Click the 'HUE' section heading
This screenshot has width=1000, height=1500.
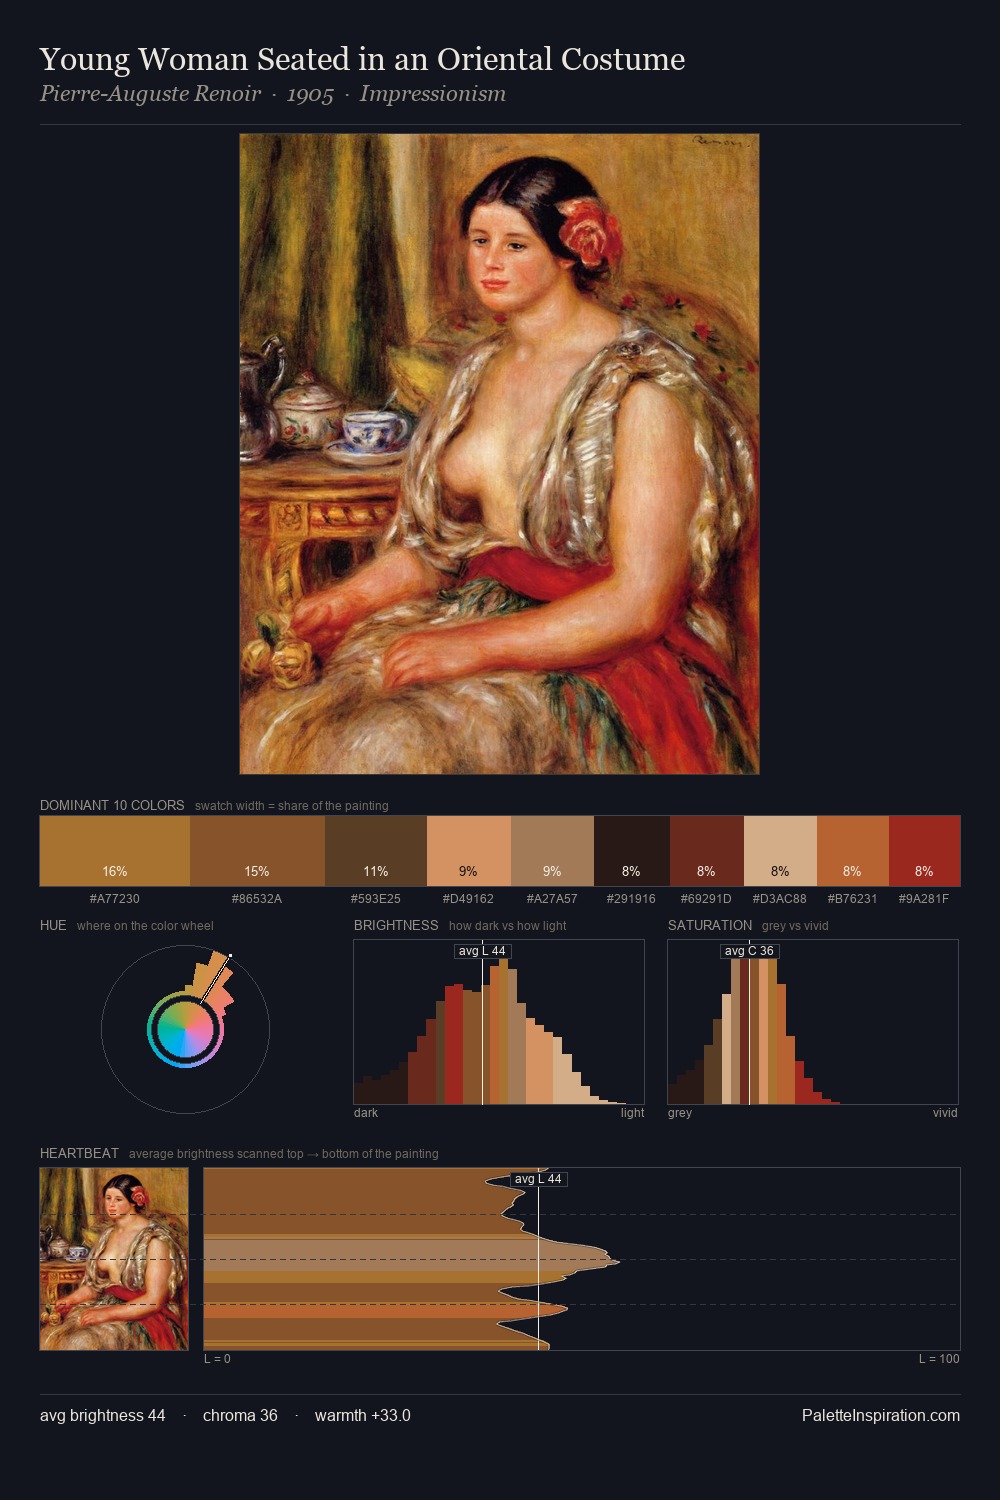tap(53, 925)
